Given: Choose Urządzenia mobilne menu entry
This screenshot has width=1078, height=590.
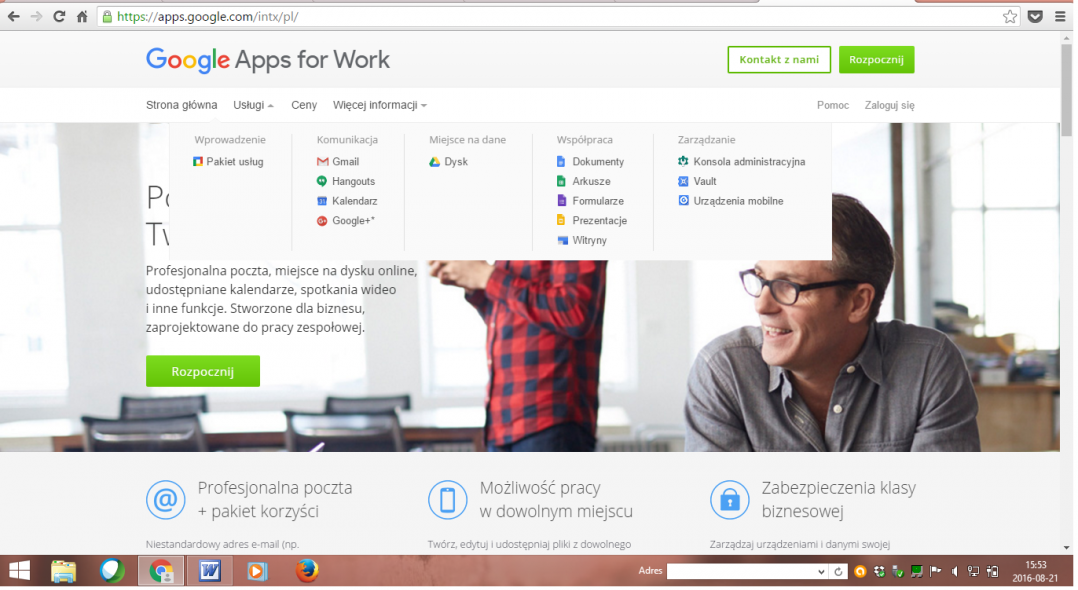Looking at the screenshot, I should 738,201.
